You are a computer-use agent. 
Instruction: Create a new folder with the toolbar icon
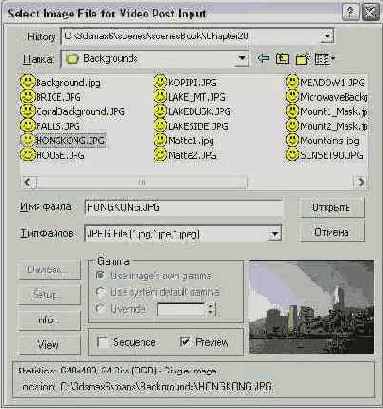click(x=302, y=59)
